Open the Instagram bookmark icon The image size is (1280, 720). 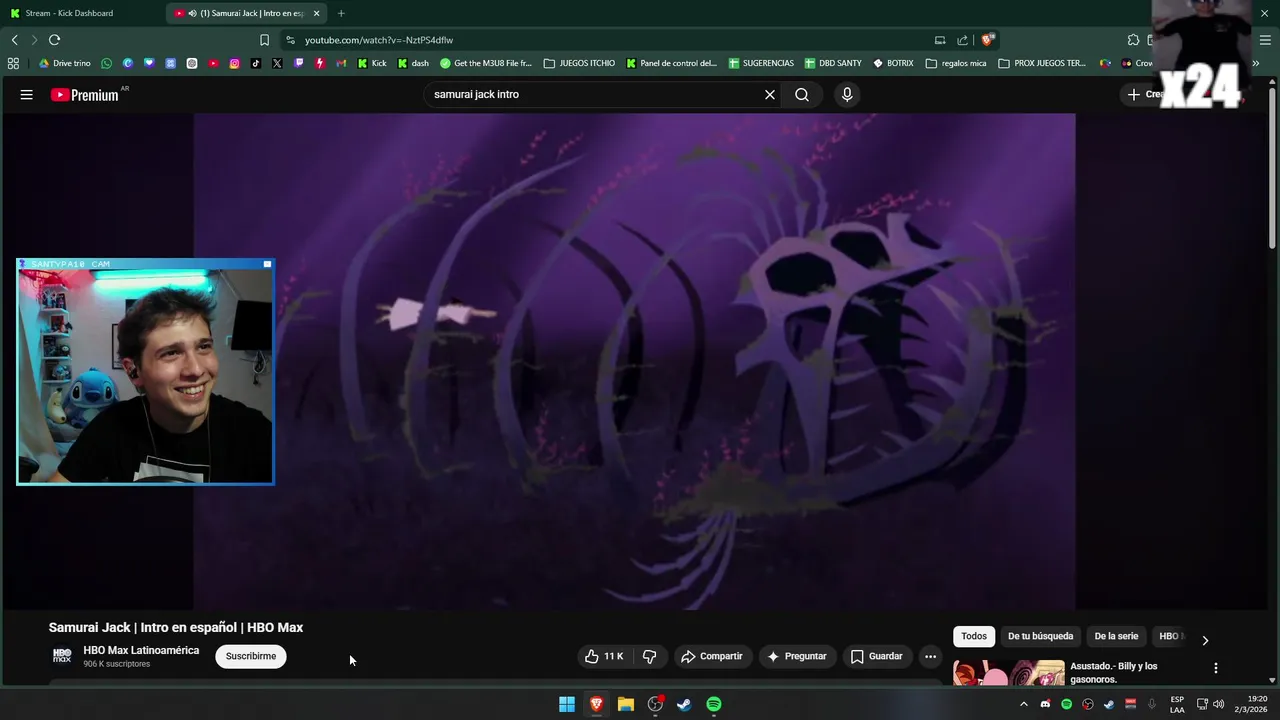[234, 63]
